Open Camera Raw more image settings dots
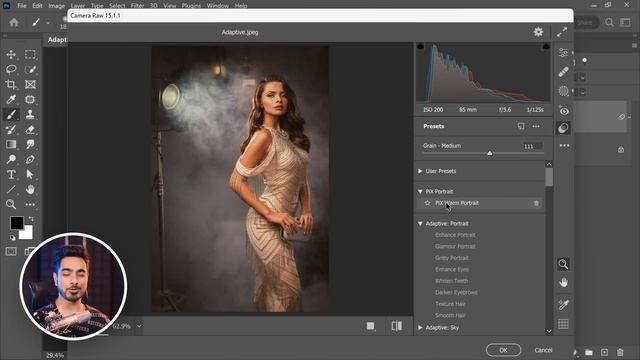This screenshot has height=360, width=640. (564, 145)
